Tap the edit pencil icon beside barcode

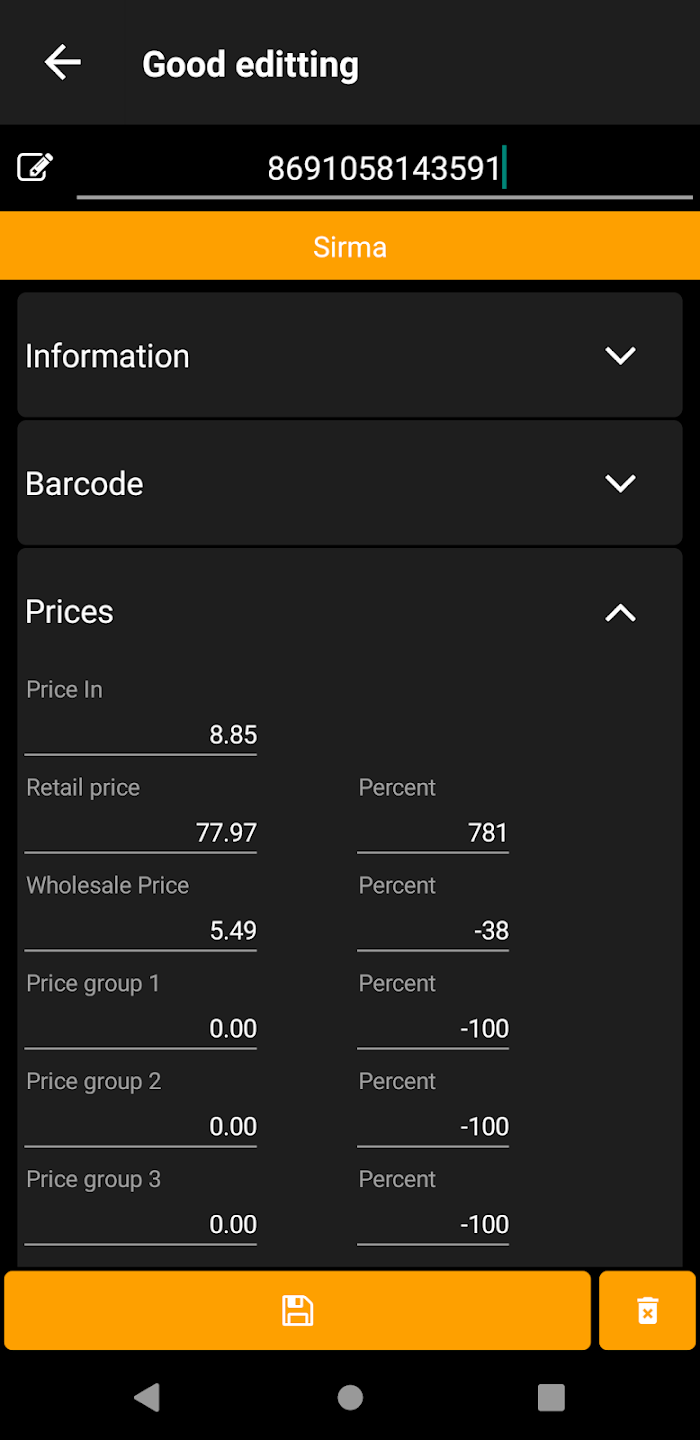click(35, 167)
